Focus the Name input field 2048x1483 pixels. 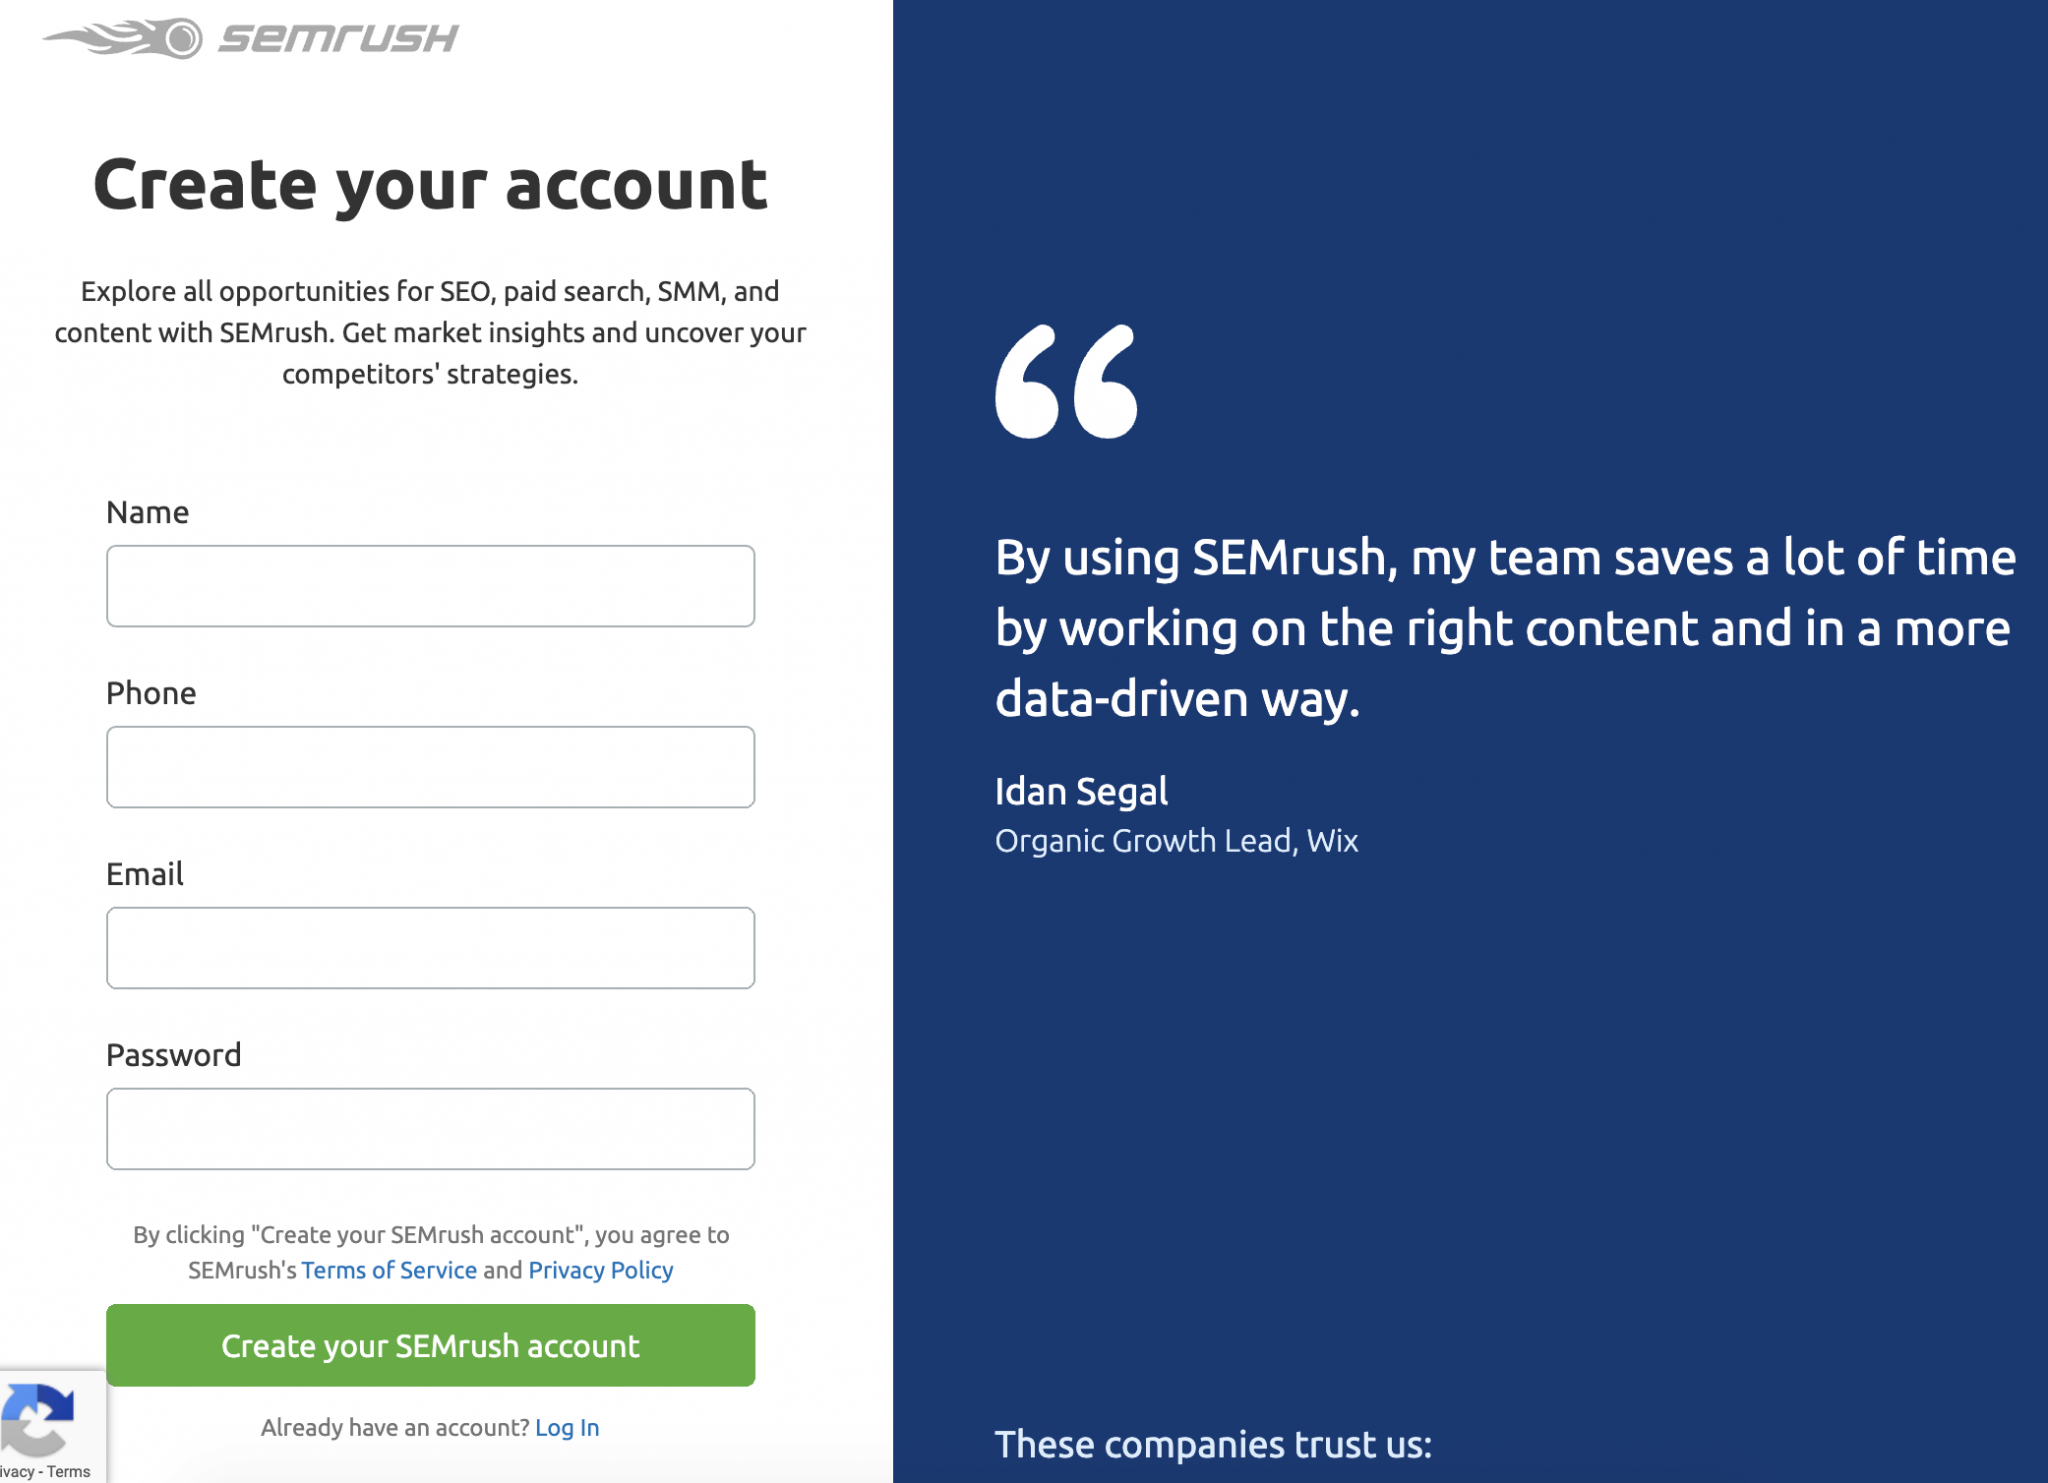pyautogui.click(x=430, y=586)
